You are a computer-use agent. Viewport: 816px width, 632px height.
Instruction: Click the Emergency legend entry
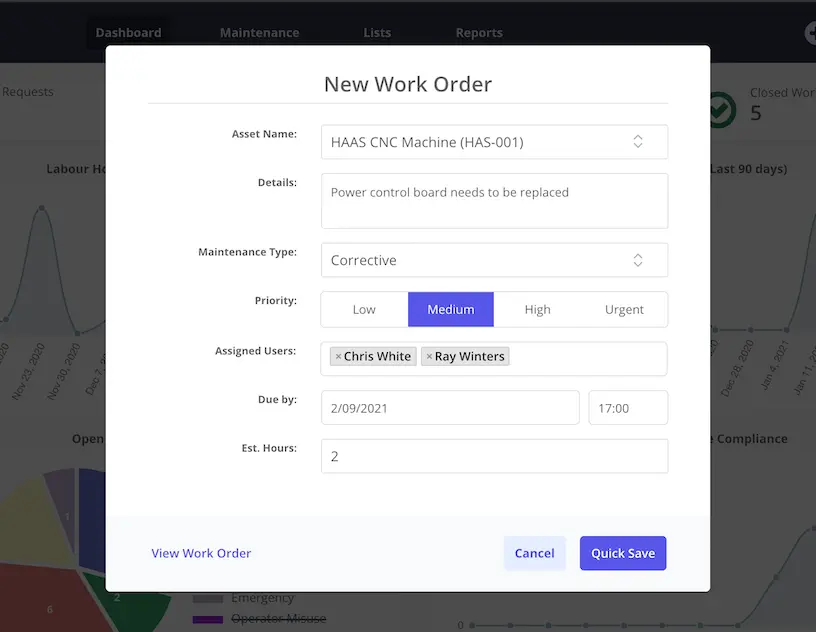point(262,598)
